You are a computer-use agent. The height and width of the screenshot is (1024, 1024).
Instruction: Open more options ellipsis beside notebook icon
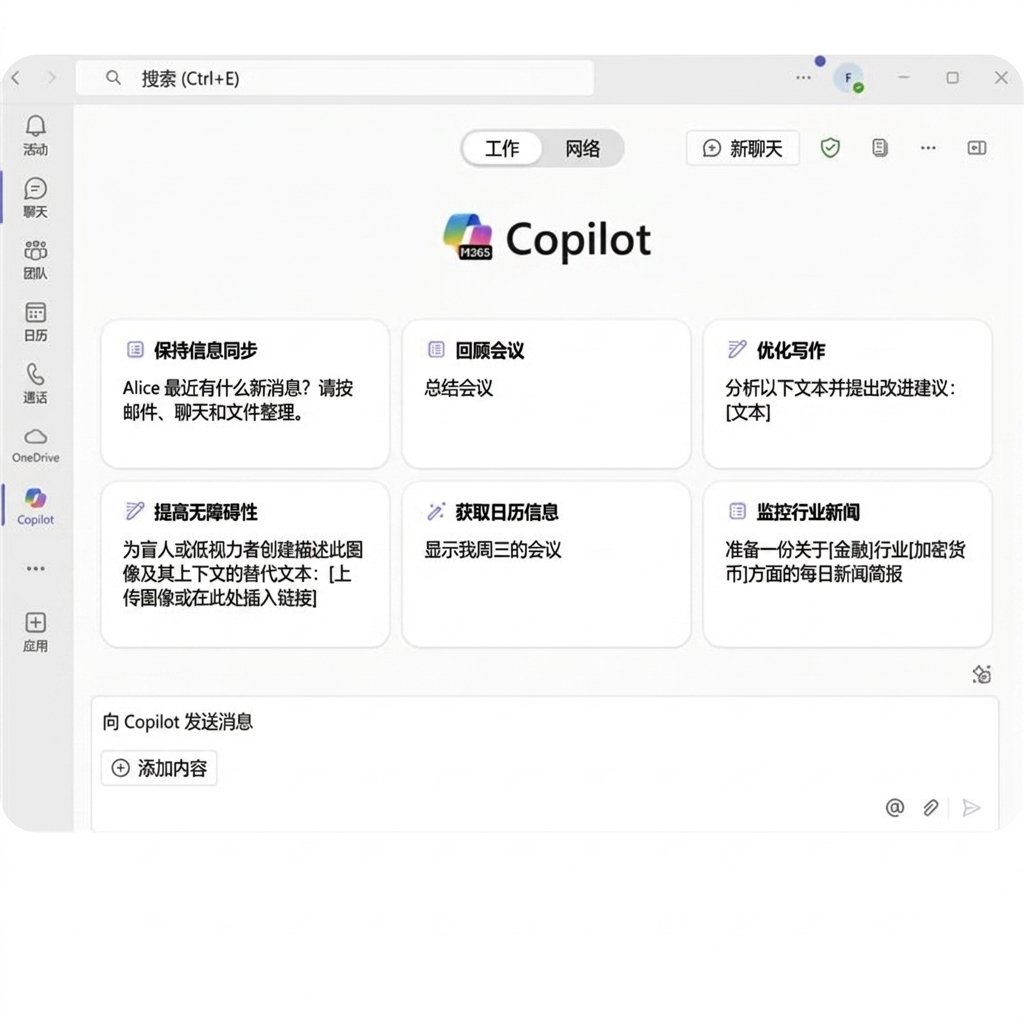928,148
